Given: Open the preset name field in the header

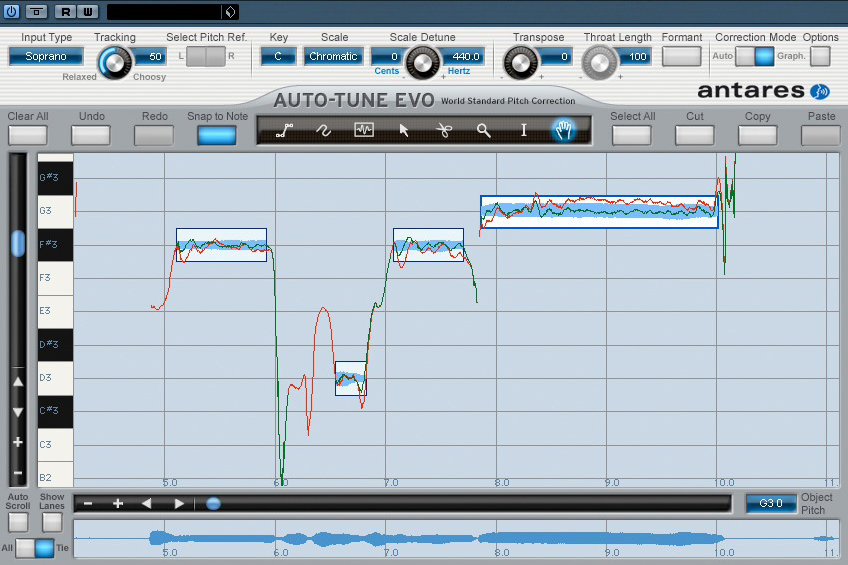Looking at the screenshot, I should [164, 12].
